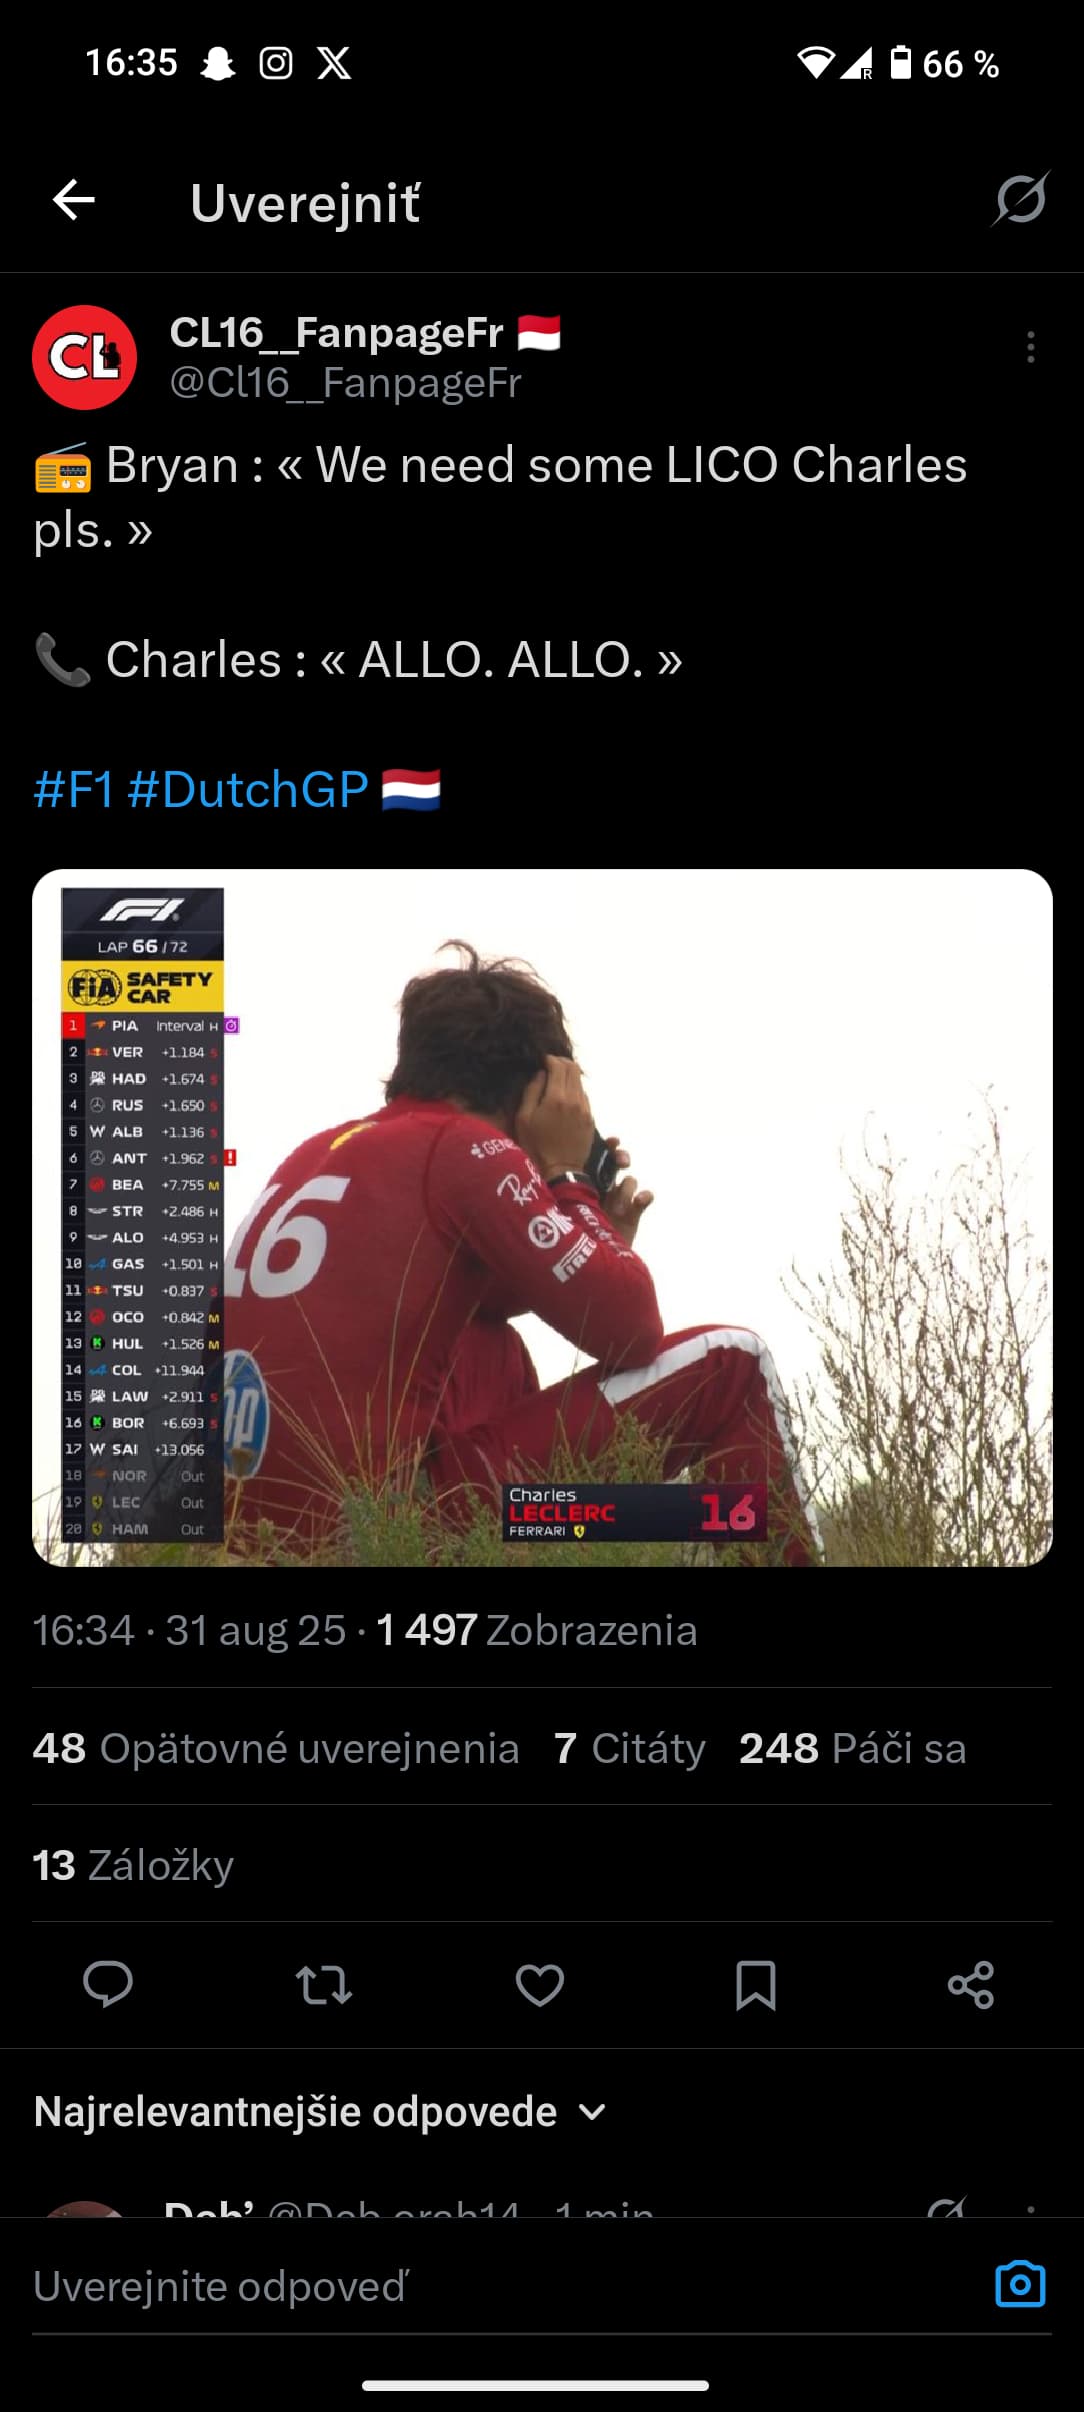This screenshot has width=1084, height=2412.
Task: Open the @Cl16__FanpageFr handle
Action: pos(346,383)
